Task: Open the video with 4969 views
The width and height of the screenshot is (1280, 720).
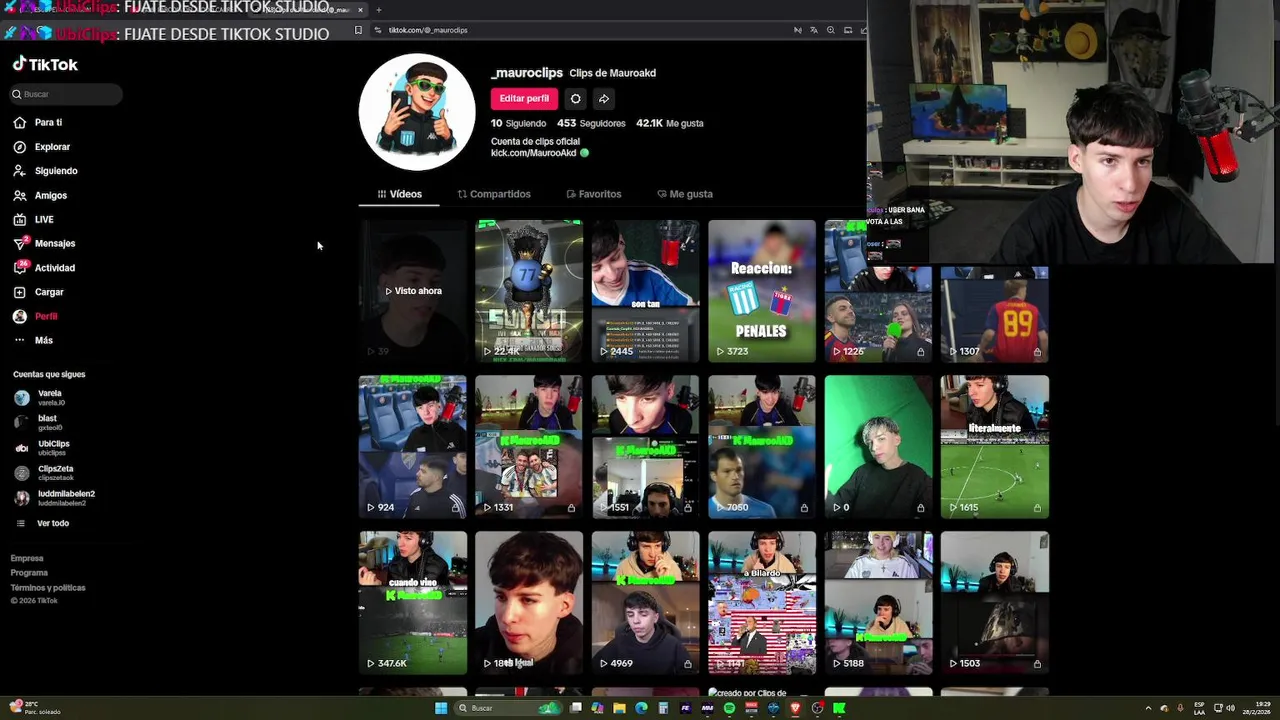Action: 645,603
